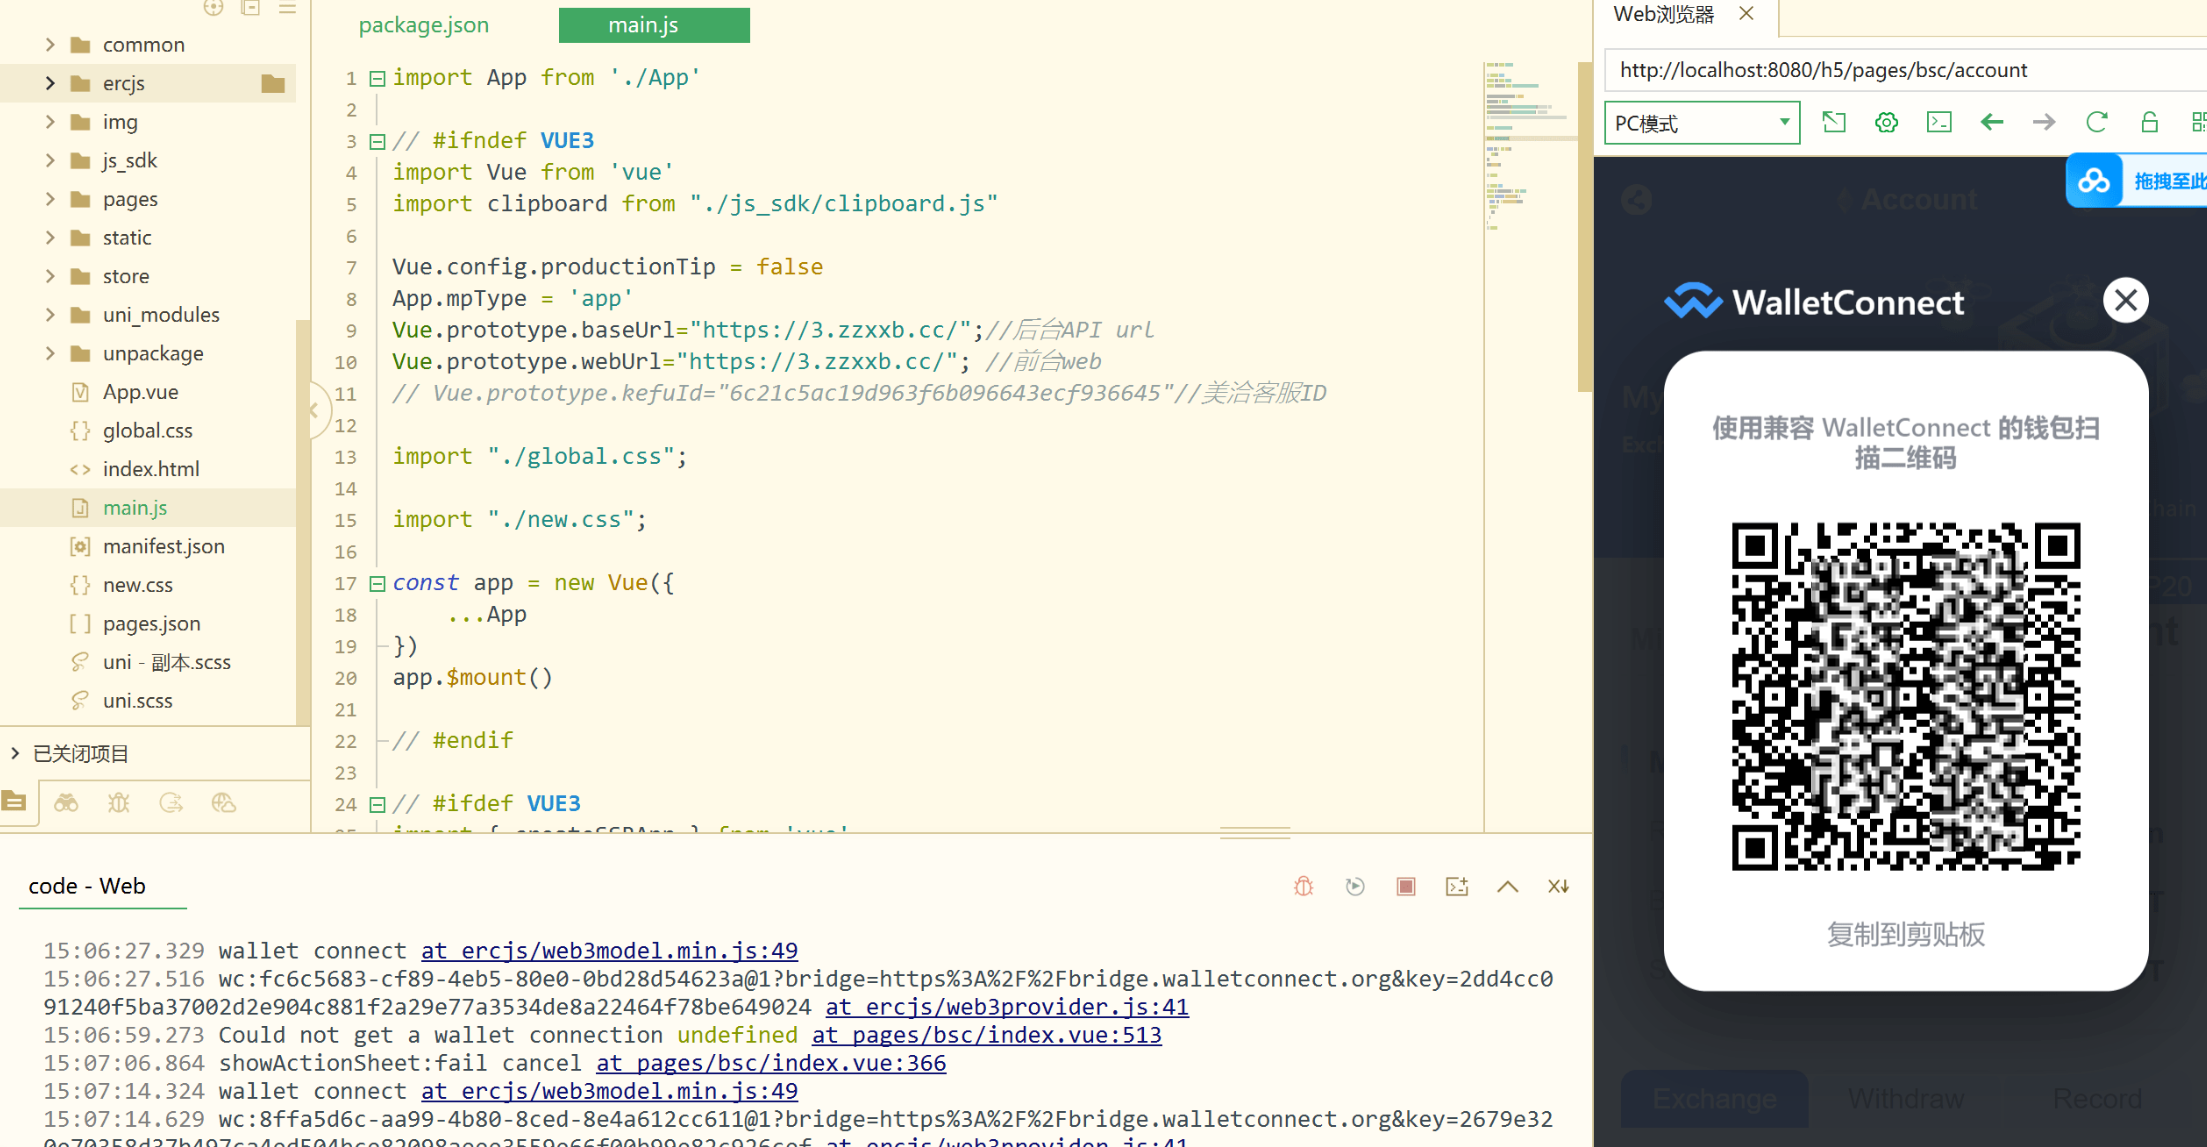The height and width of the screenshot is (1147, 2207).
Task: Open link pages/bsc/index.vue:366
Action: click(x=771, y=1063)
